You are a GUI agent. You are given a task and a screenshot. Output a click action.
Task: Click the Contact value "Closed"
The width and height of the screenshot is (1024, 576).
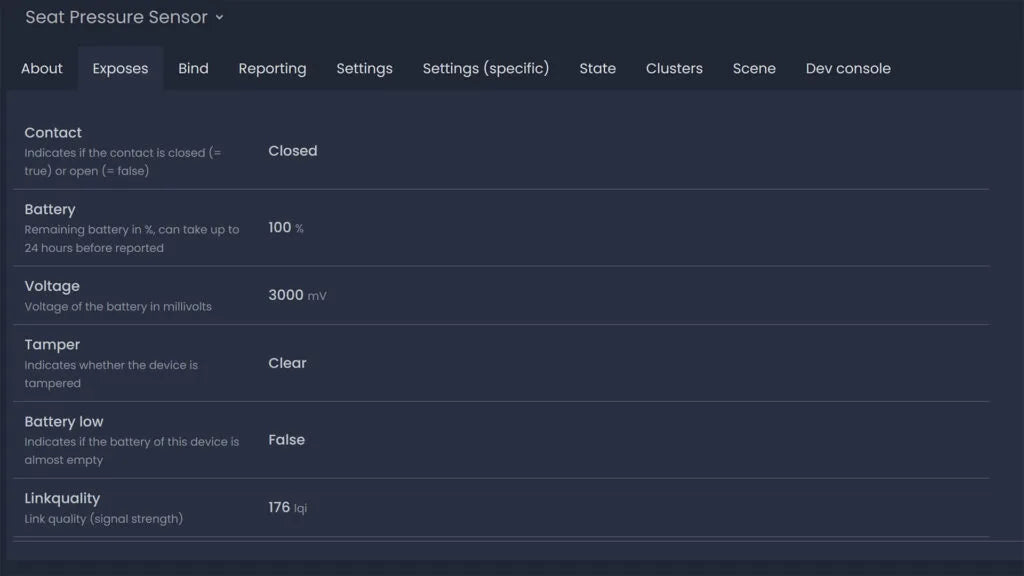(x=292, y=151)
